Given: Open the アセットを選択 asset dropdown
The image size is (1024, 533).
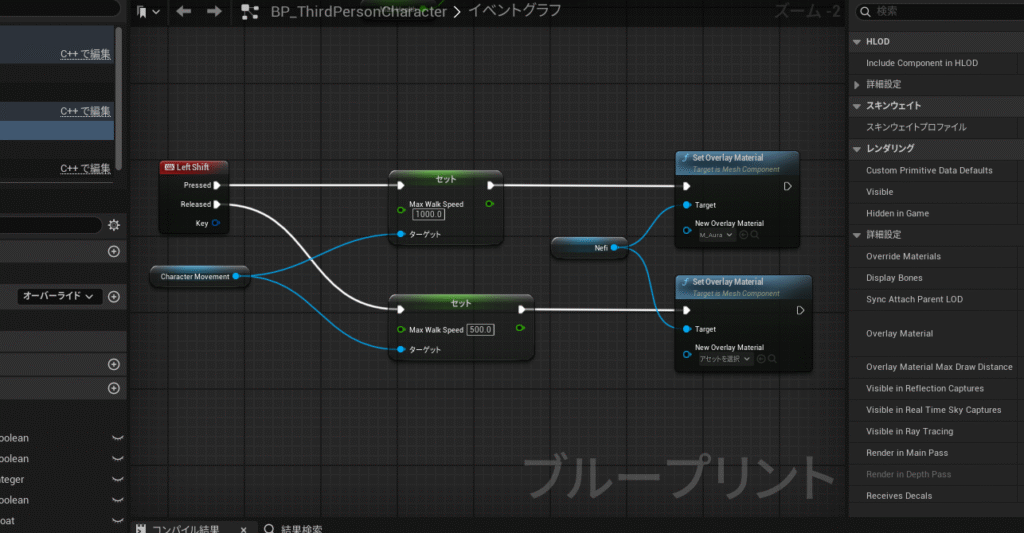Looking at the screenshot, I should 725,359.
